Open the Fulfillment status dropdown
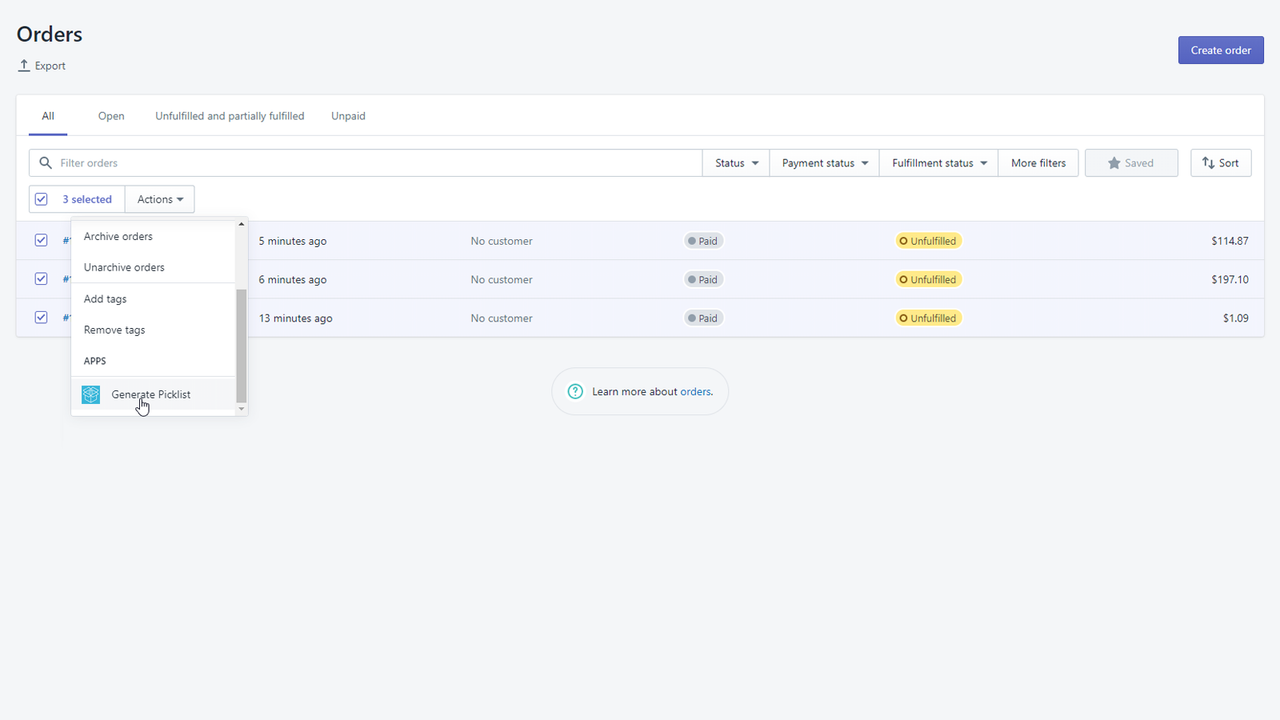 (x=937, y=162)
